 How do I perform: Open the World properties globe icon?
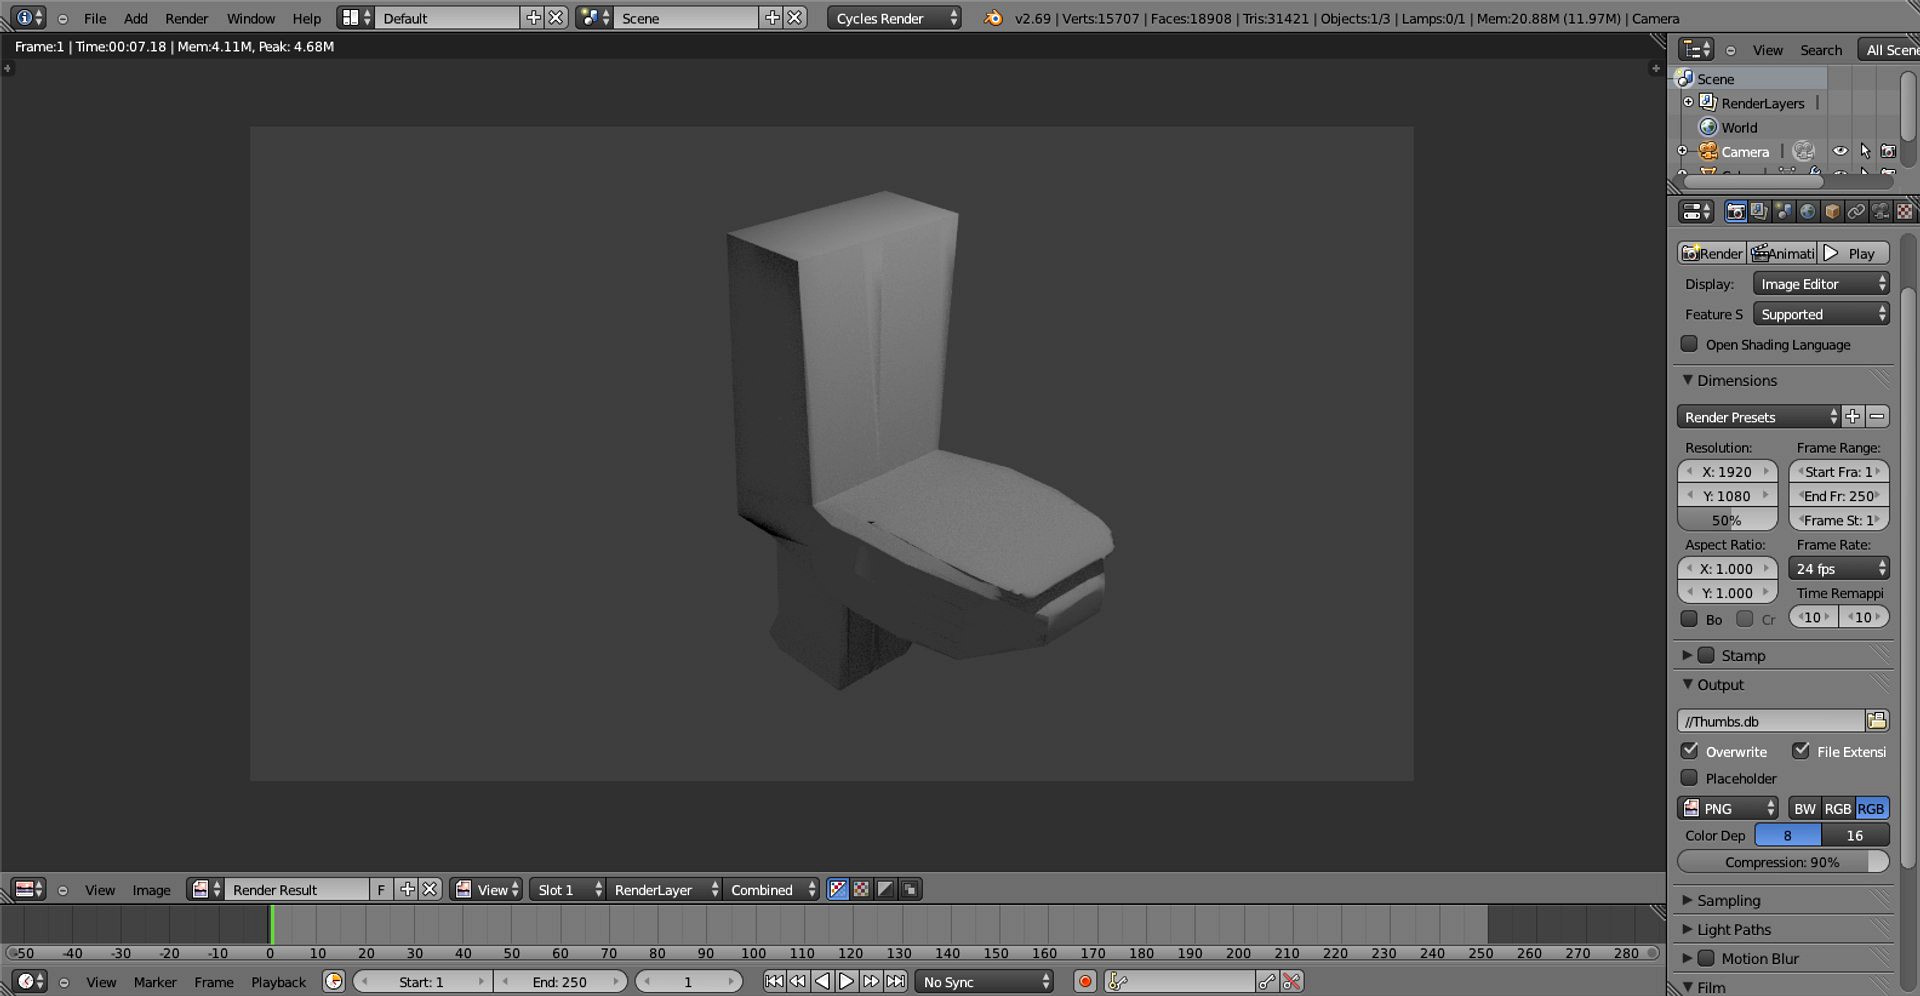1807,212
